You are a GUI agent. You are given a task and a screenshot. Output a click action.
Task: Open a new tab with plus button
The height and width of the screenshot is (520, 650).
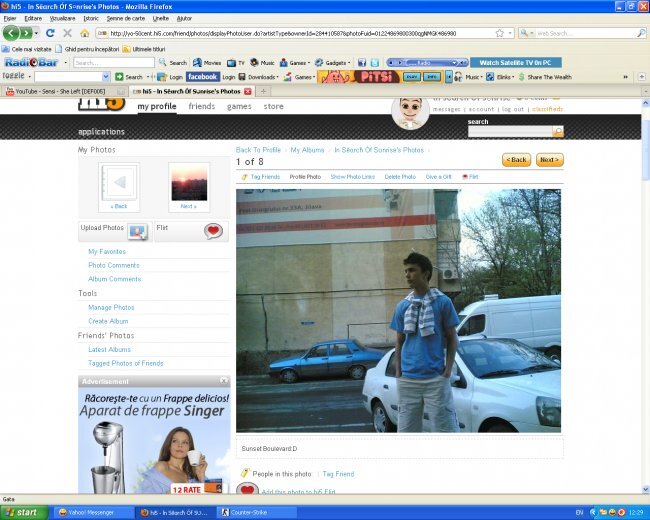pos(263,91)
